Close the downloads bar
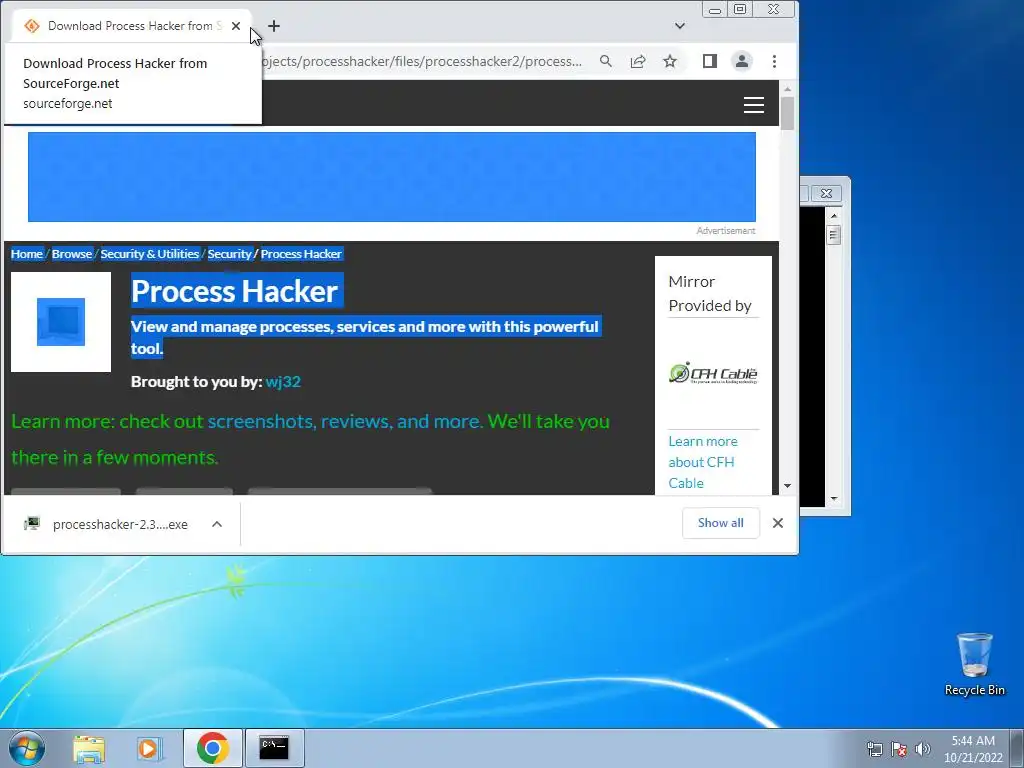 [x=778, y=523]
